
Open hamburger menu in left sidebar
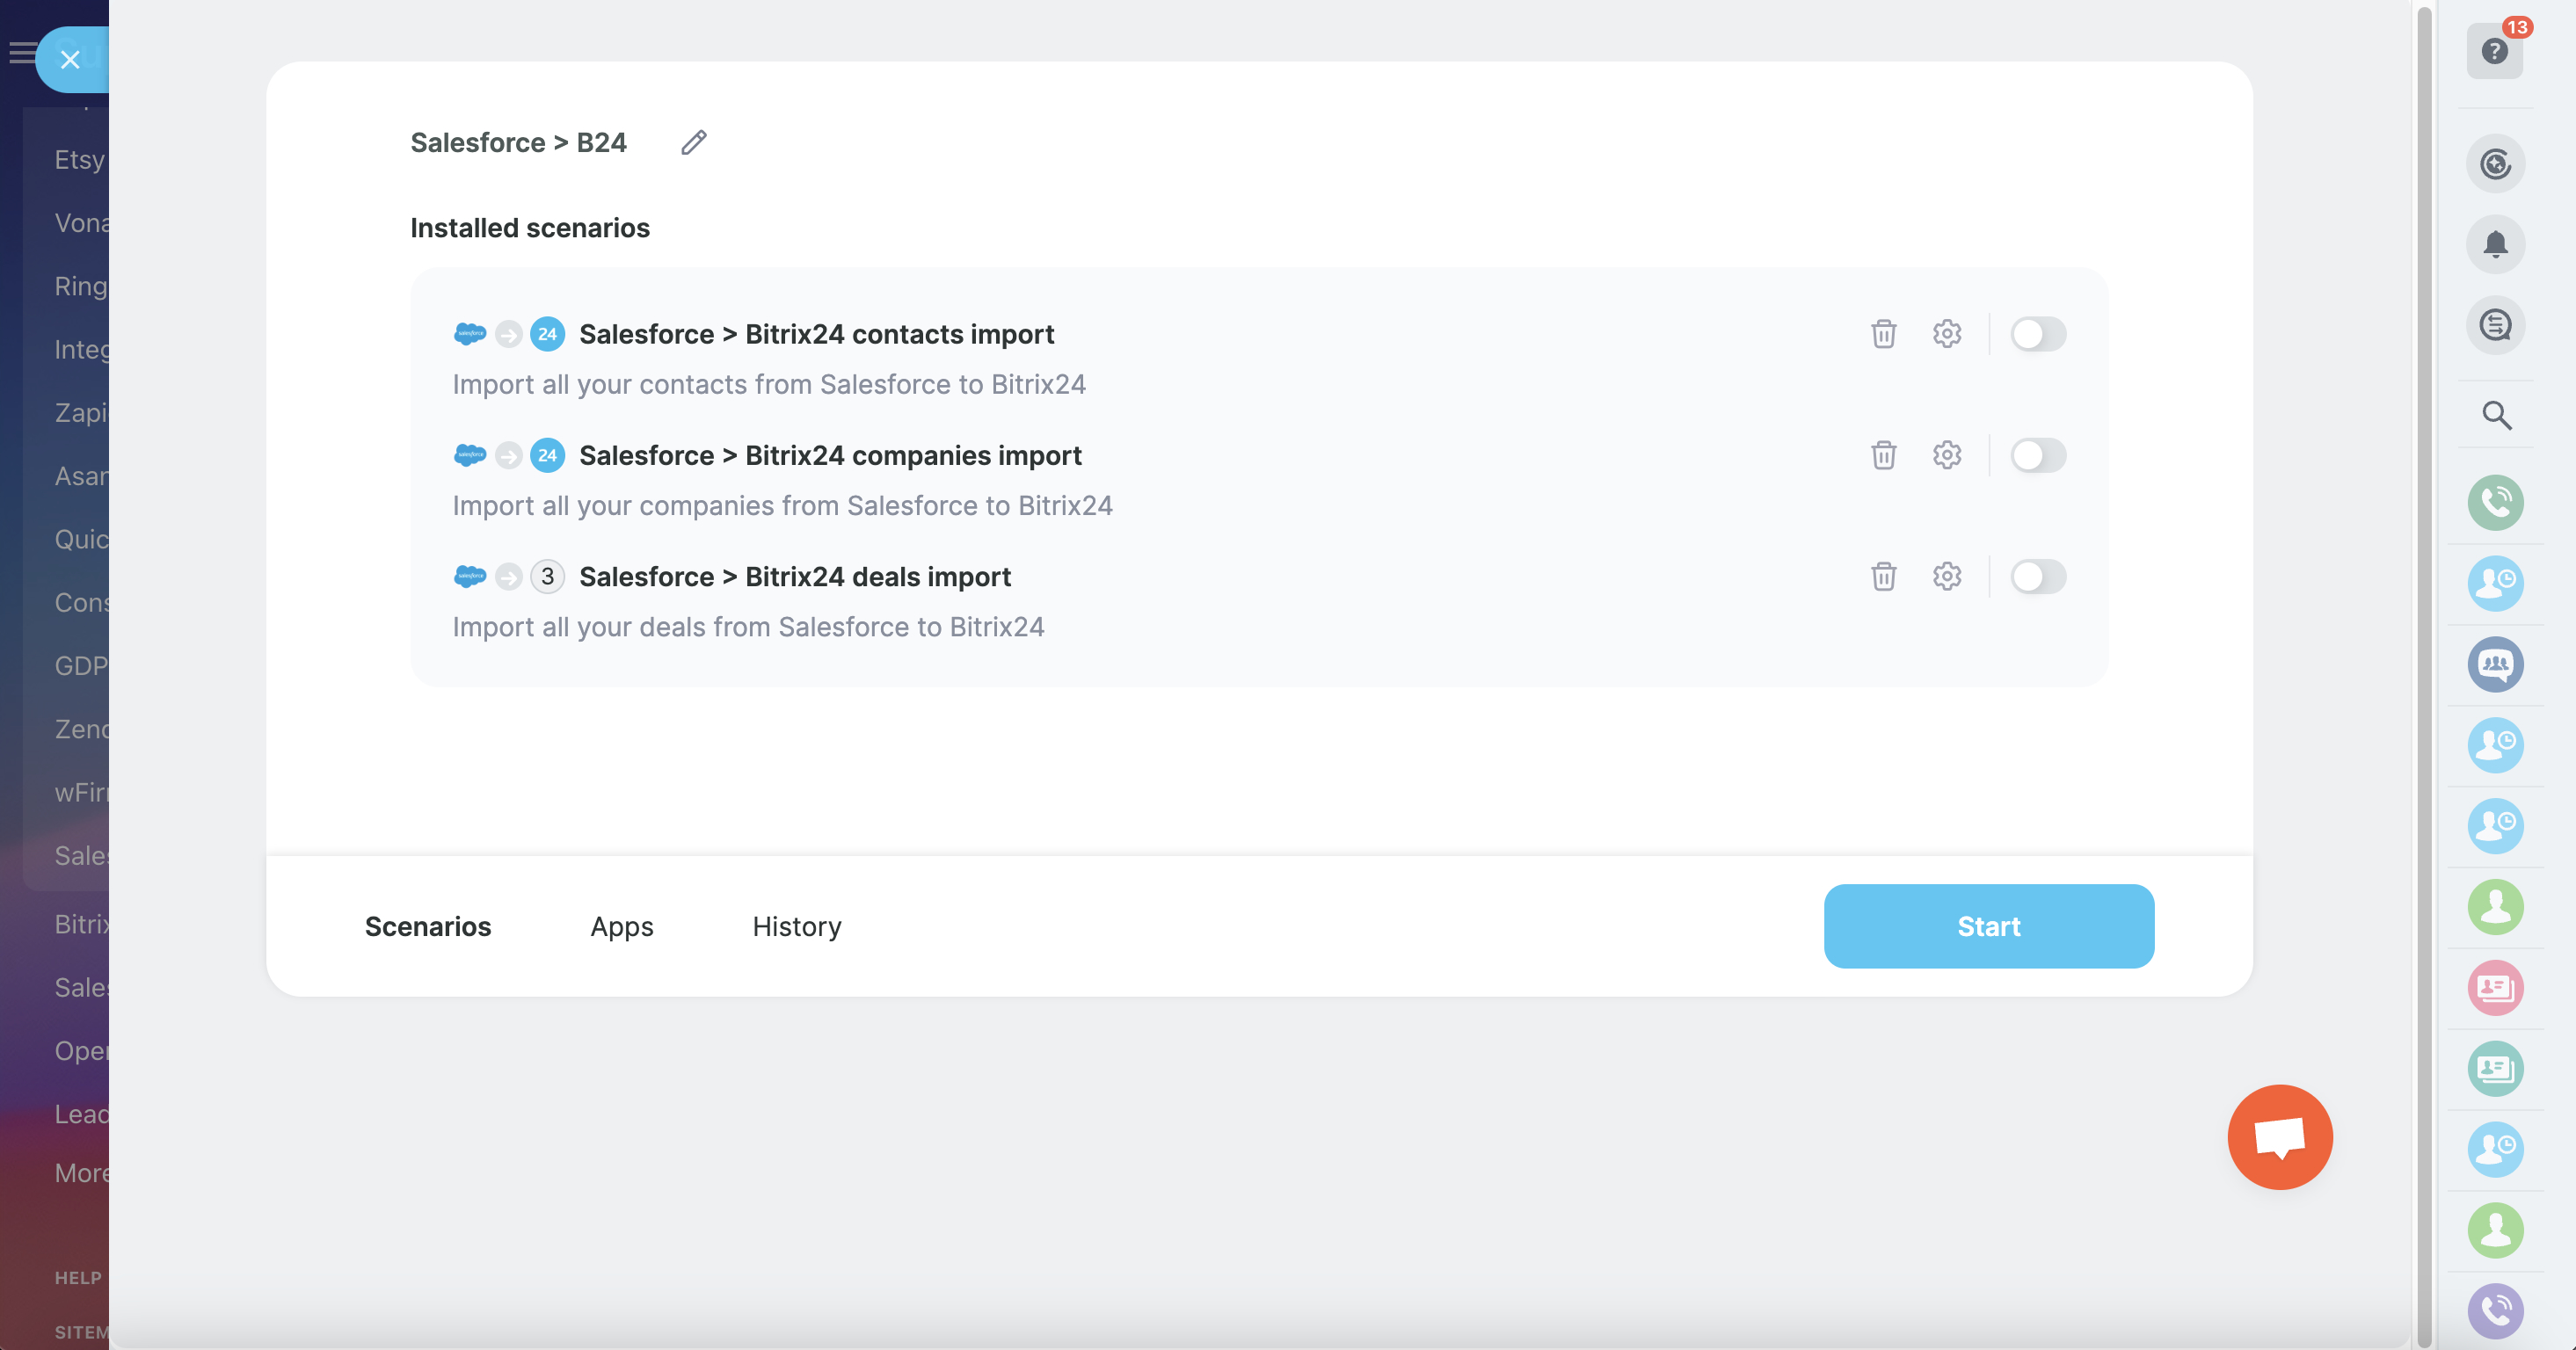pos(21,53)
